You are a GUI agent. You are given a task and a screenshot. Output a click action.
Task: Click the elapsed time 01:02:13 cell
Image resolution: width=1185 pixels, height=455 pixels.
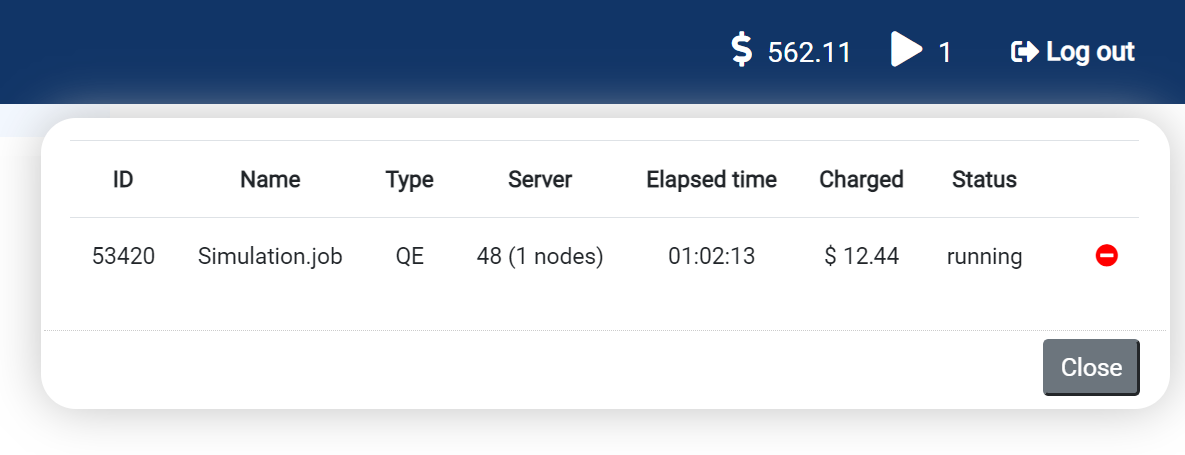tap(711, 257)
